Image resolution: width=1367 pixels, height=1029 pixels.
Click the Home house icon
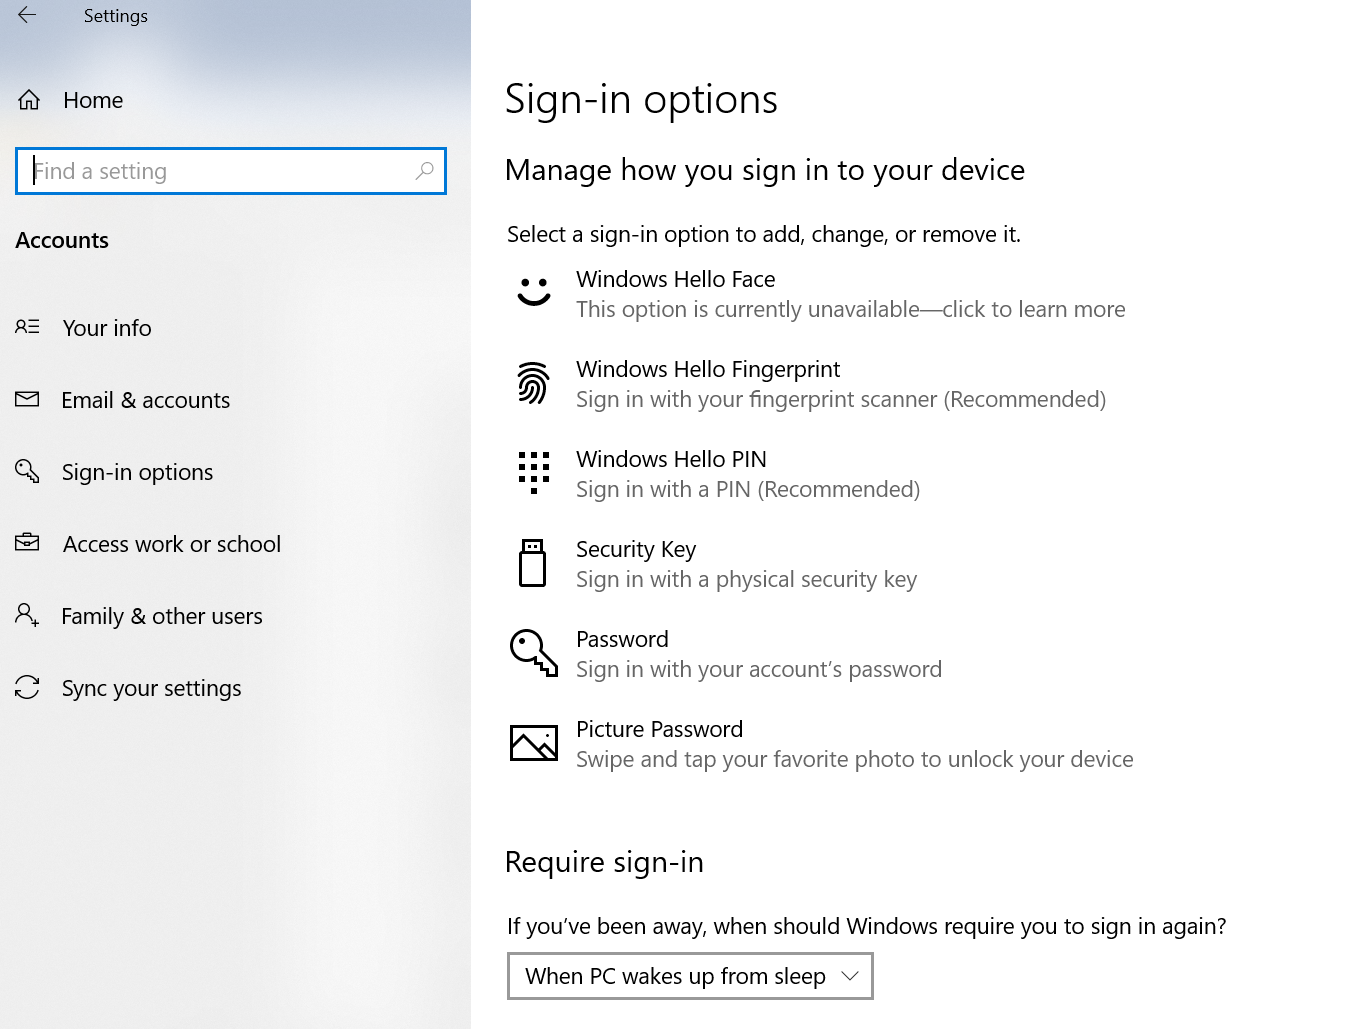click(x=28, y=99)
